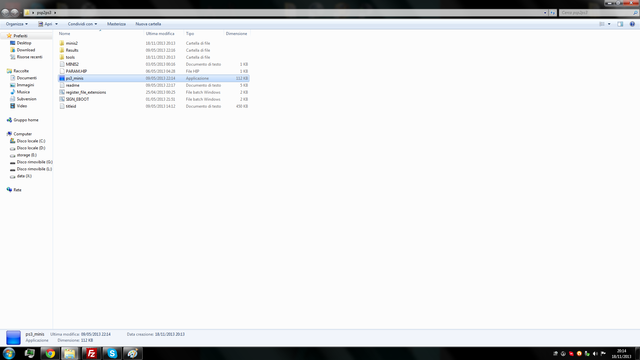Click the magnifier icon in search box

pyautogui.click(x=635, y=13)
